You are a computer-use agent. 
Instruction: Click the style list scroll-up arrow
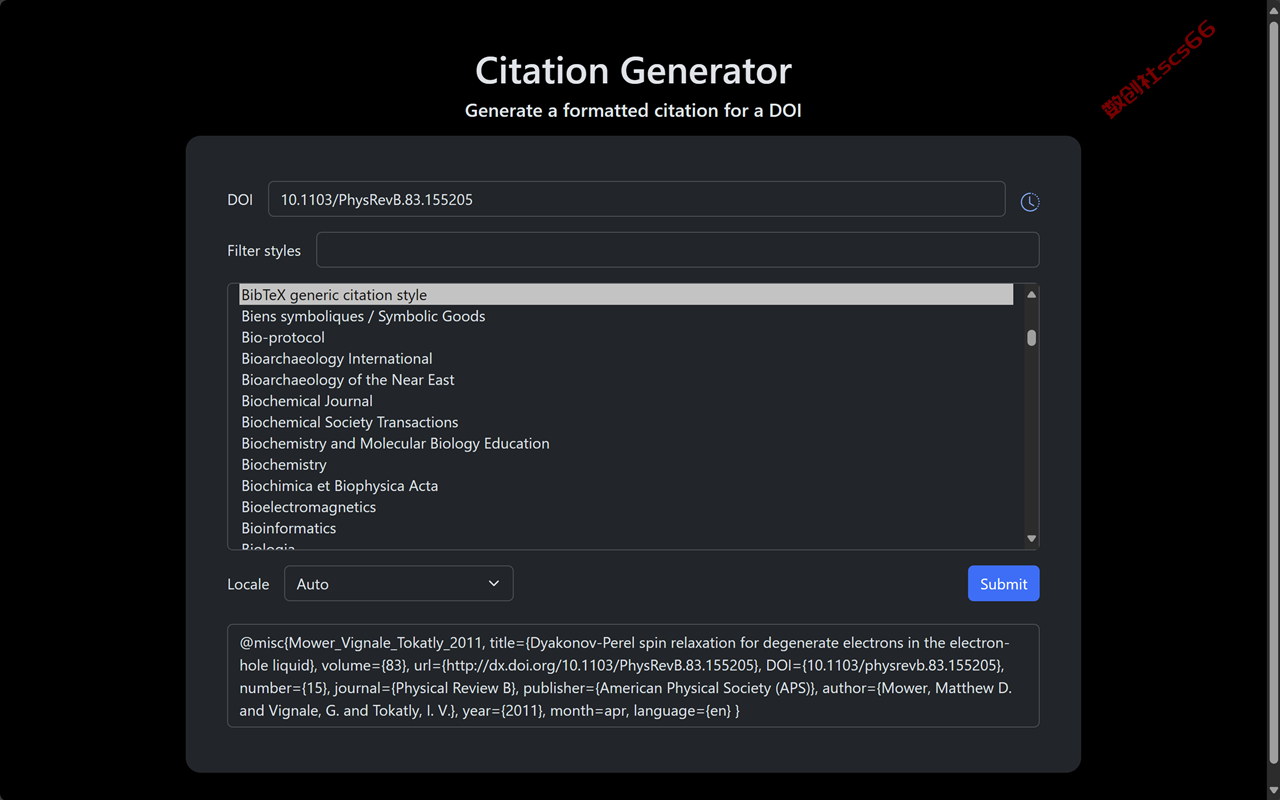click(x=1031, y=294)
